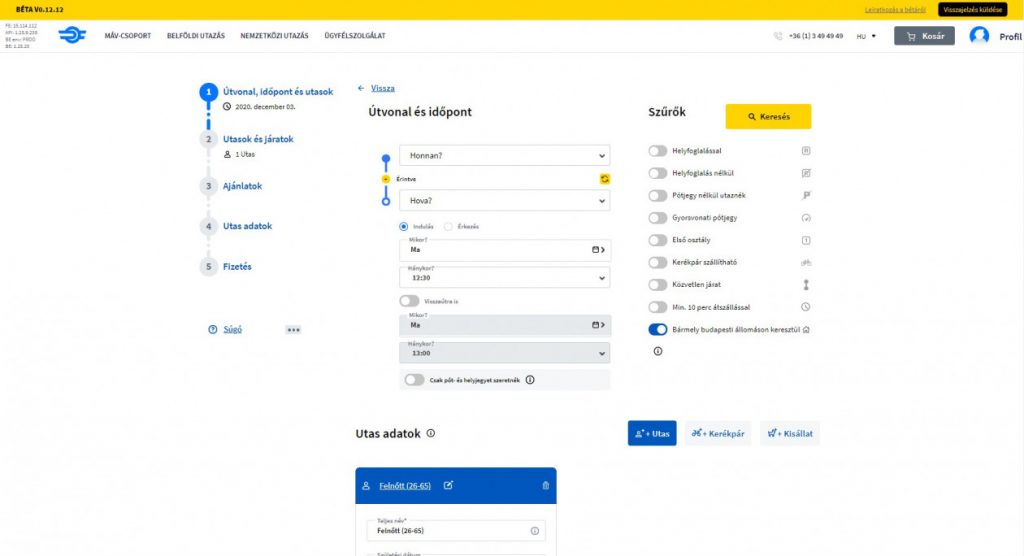Open the Belföldi utazás menu

coord(195,36)
